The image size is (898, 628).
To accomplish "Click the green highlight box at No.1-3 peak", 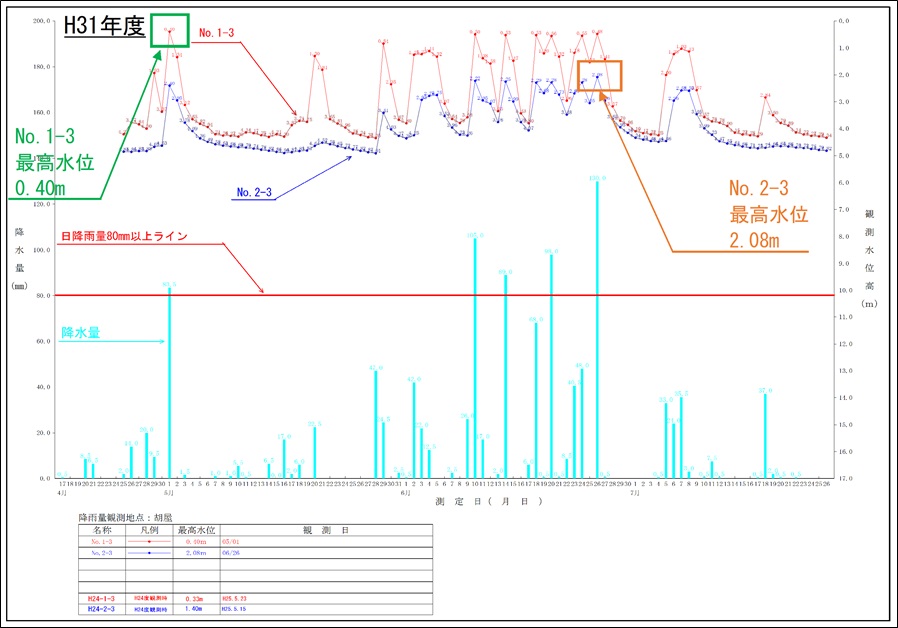I will click(169, 29).
